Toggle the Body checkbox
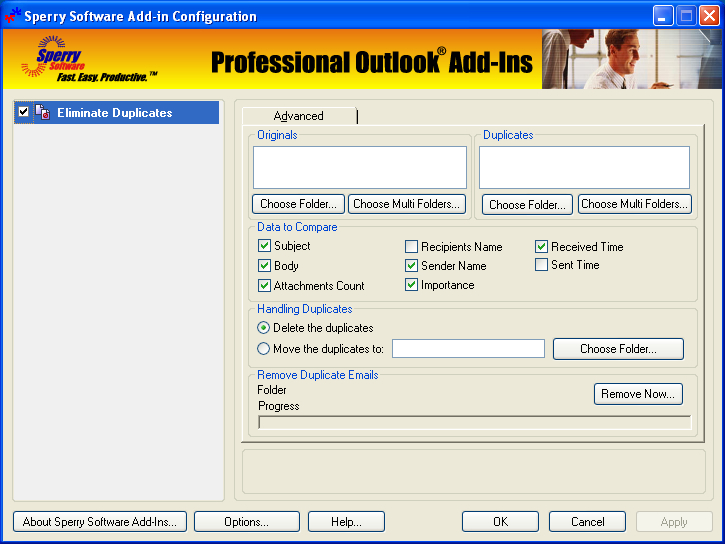This screenshot has width=725, height=544. [264, 265]
